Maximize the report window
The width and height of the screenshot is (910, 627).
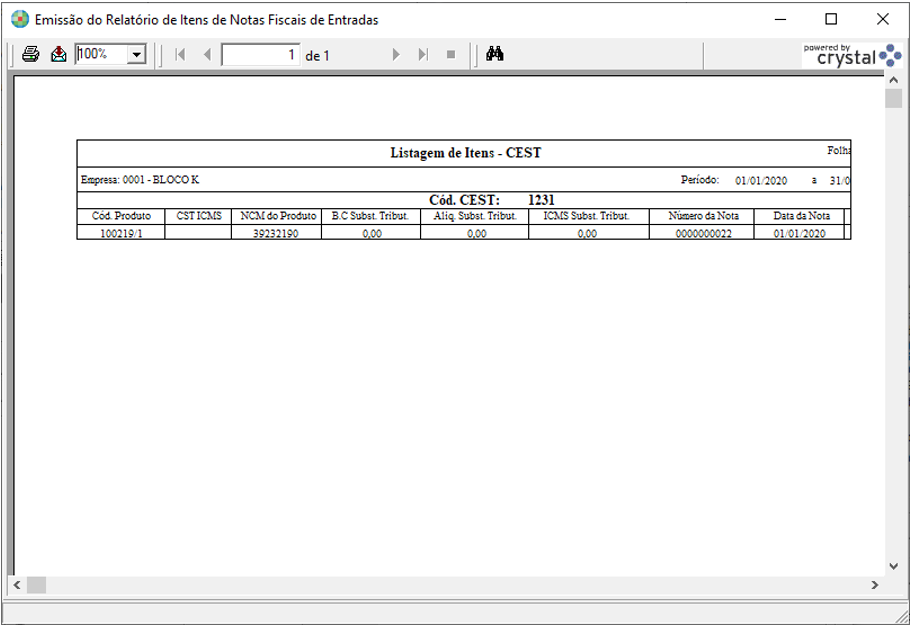(x=831, y=19)
